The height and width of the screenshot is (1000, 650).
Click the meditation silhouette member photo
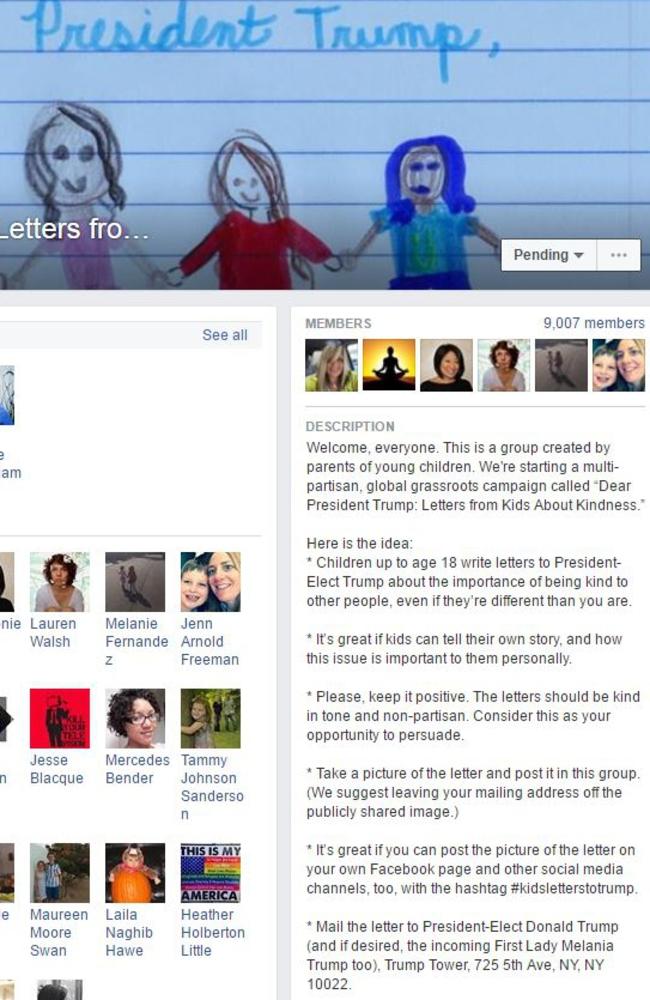389,365
